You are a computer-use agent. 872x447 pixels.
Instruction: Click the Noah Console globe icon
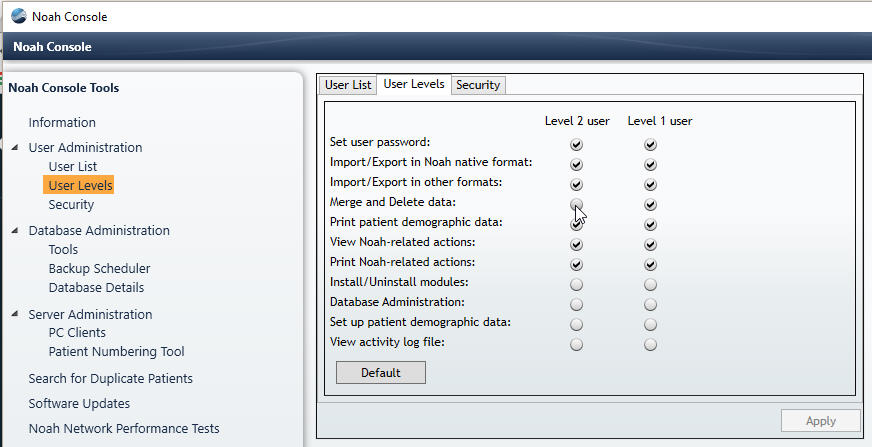pyautogui.click(x=18, y=16)
